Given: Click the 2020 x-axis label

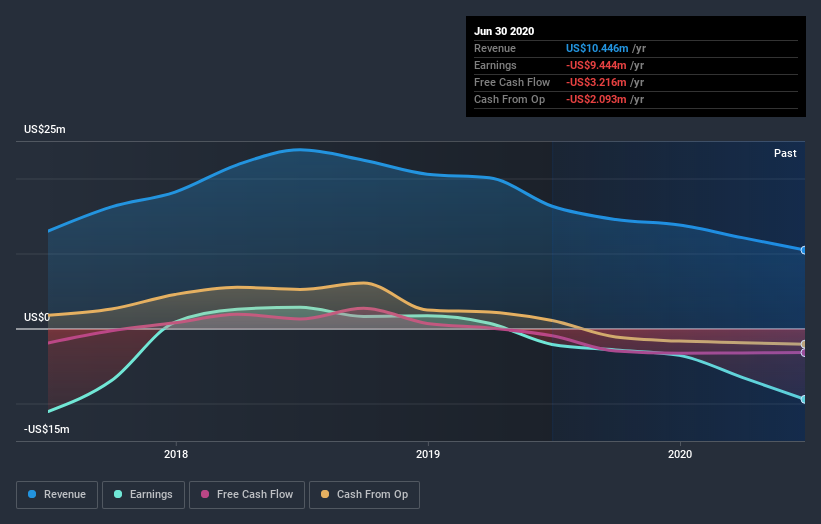Looking at the screenshot, I should (680, 454).
